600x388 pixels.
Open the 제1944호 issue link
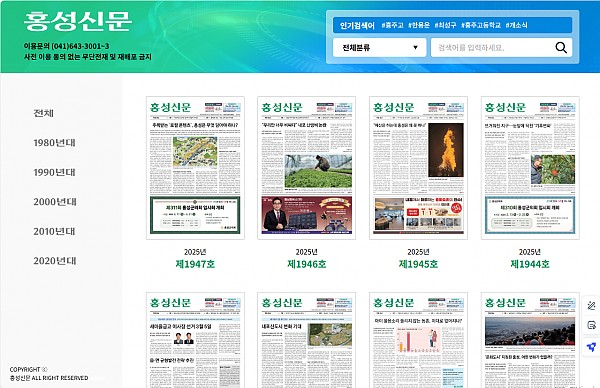point(530,264)
